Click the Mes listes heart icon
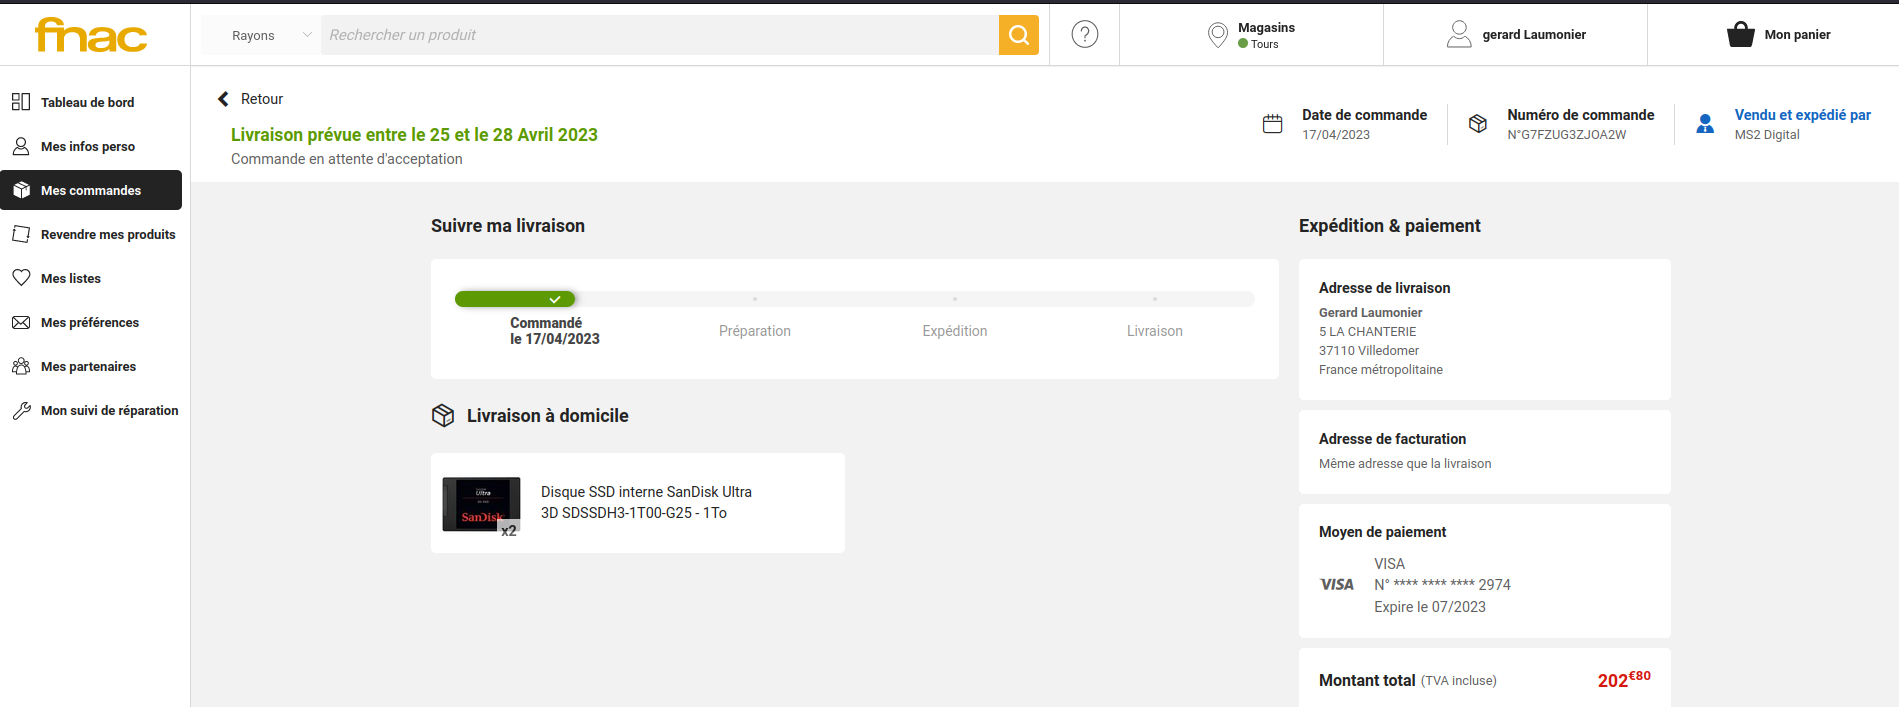 (x=21, y=278)
